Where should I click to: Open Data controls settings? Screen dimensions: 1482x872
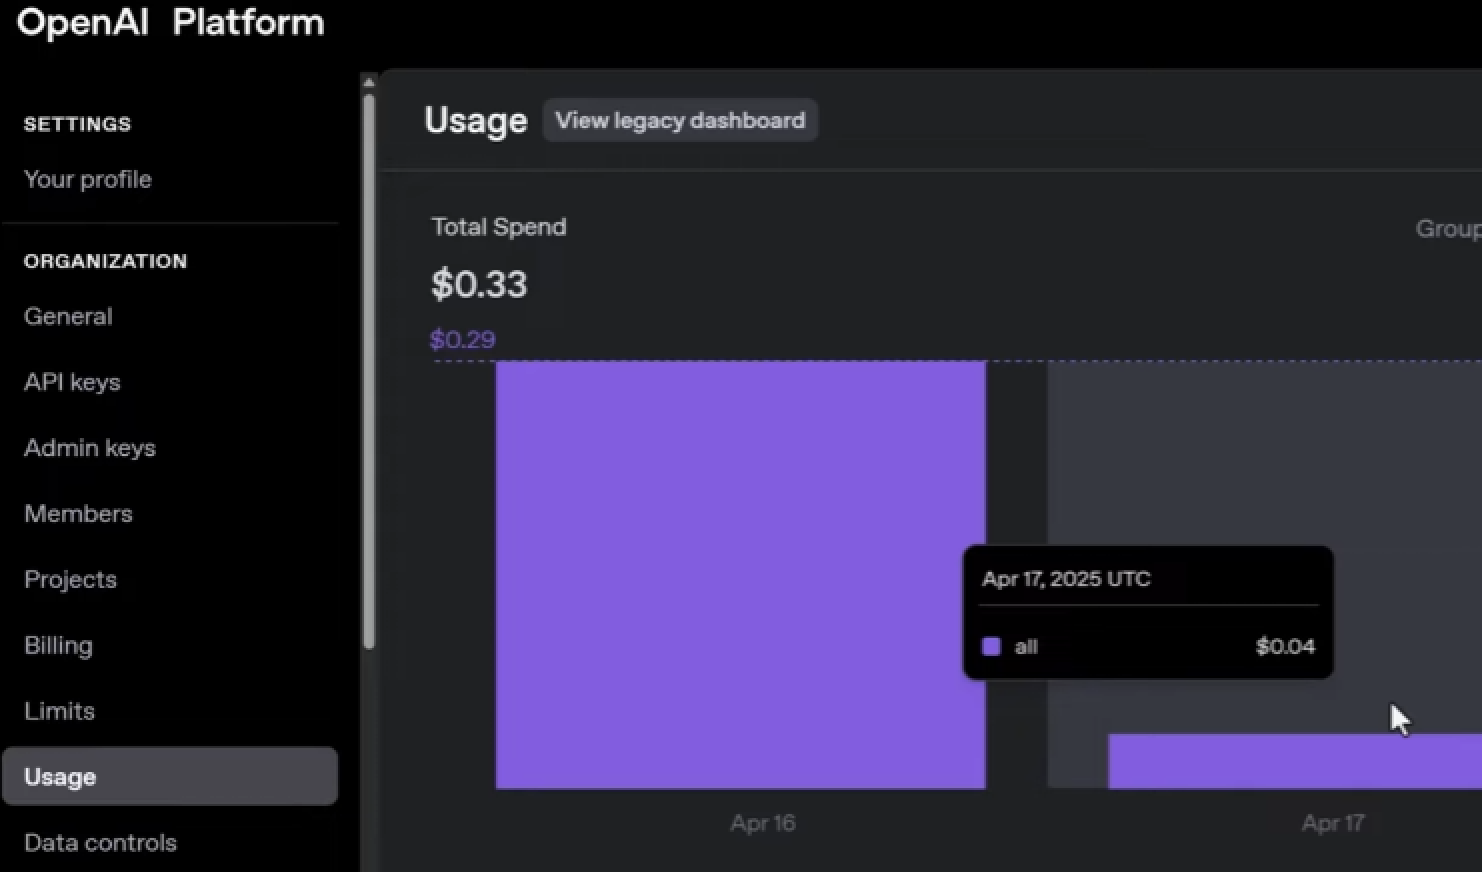100,842
